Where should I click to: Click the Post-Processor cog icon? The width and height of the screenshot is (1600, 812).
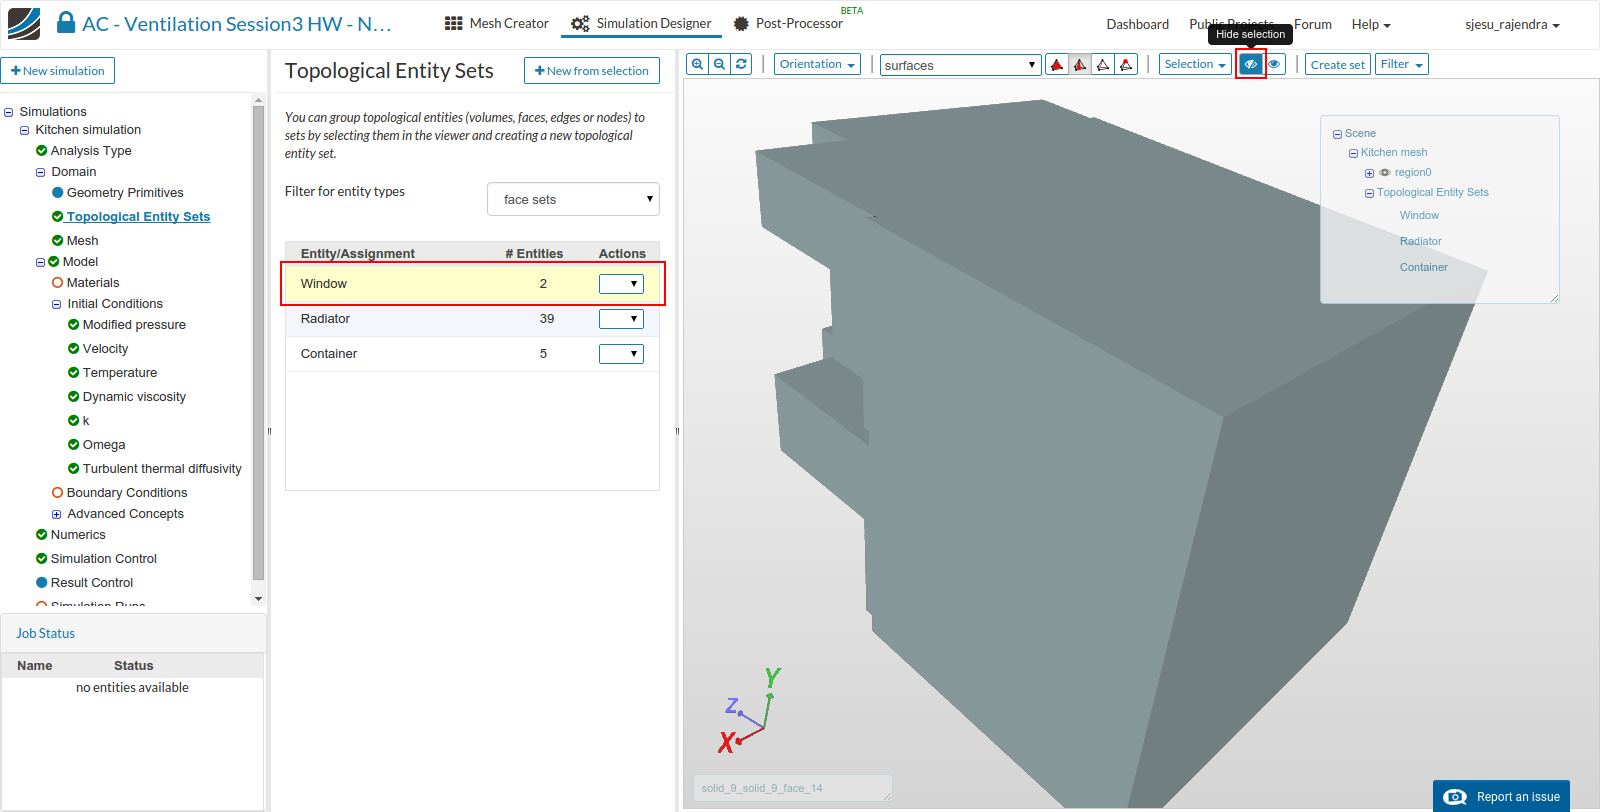click(741, 23)
